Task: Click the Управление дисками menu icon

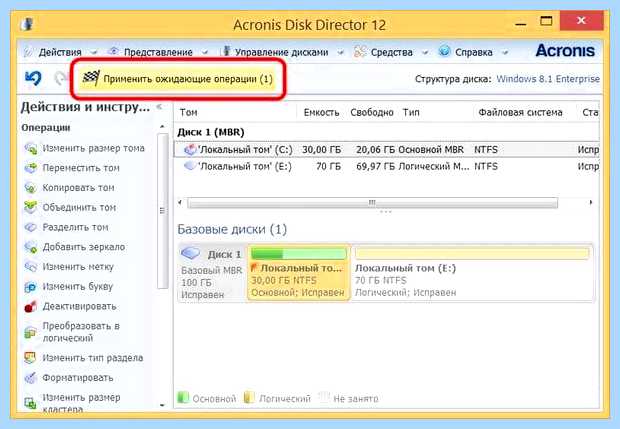Action: coord(227,51)
